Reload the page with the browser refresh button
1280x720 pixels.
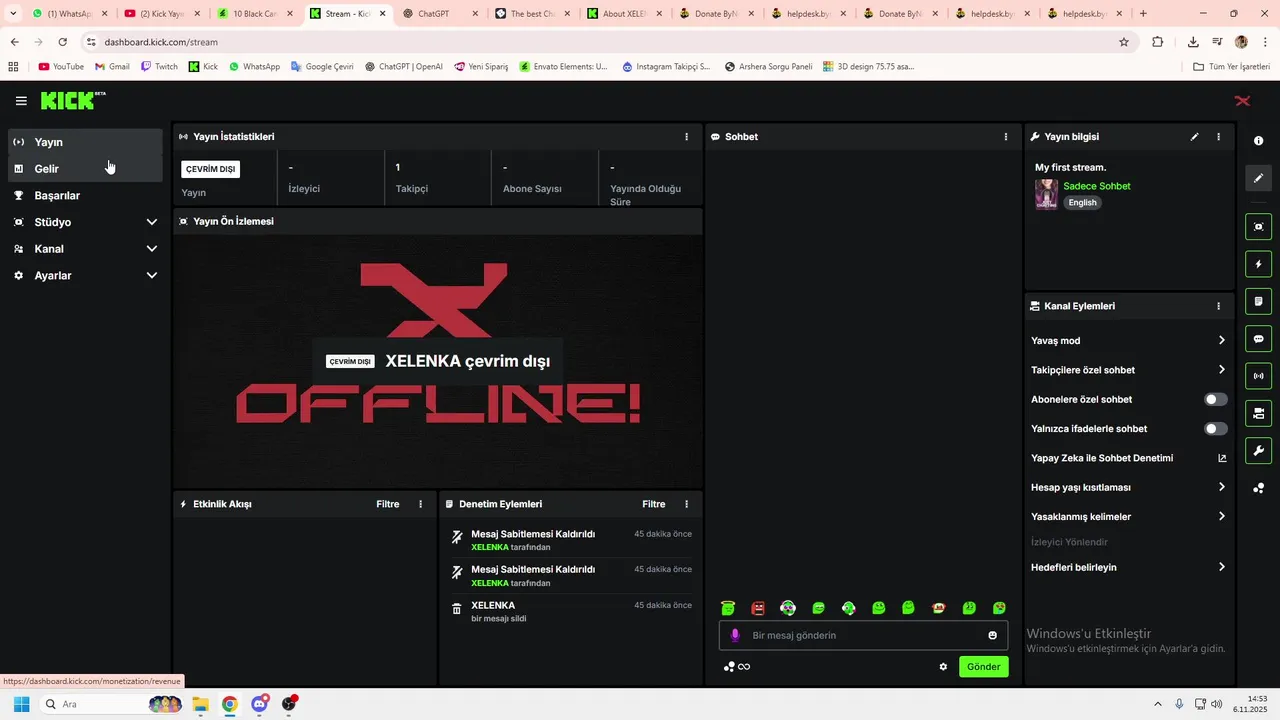(62, 42)
